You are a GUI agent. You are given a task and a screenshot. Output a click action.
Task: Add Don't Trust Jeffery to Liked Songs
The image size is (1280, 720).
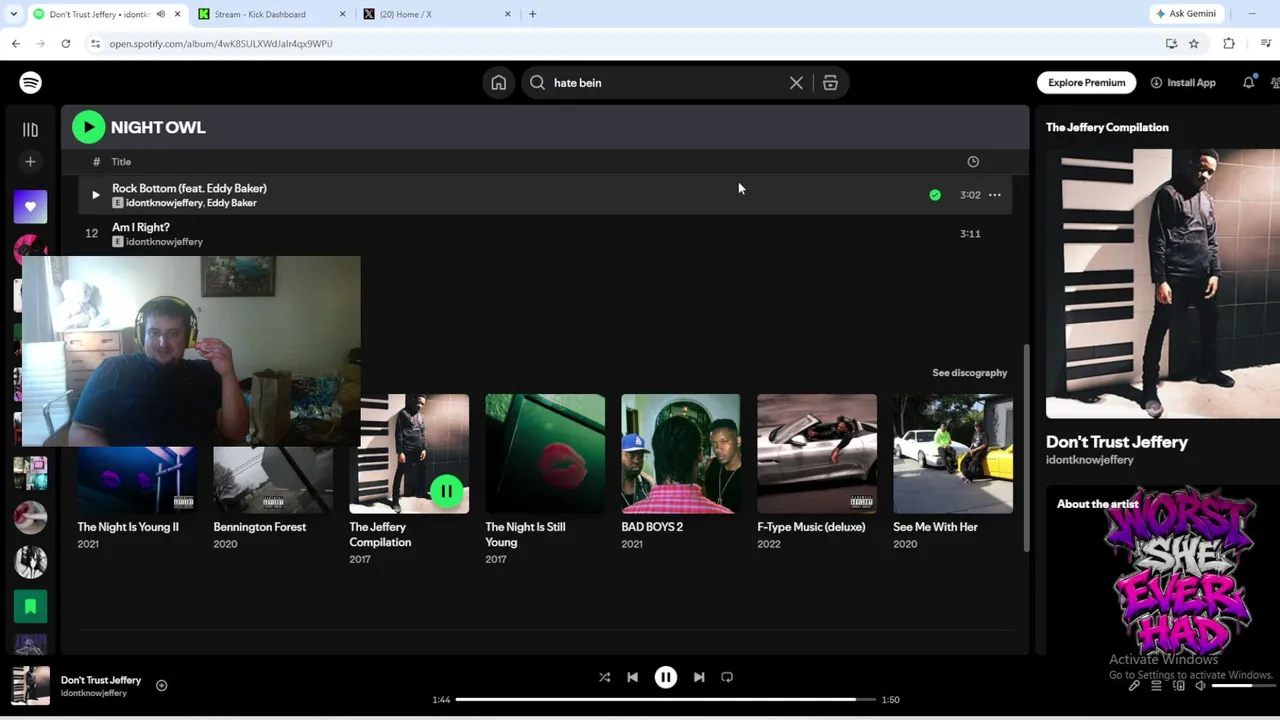[161, 686]
